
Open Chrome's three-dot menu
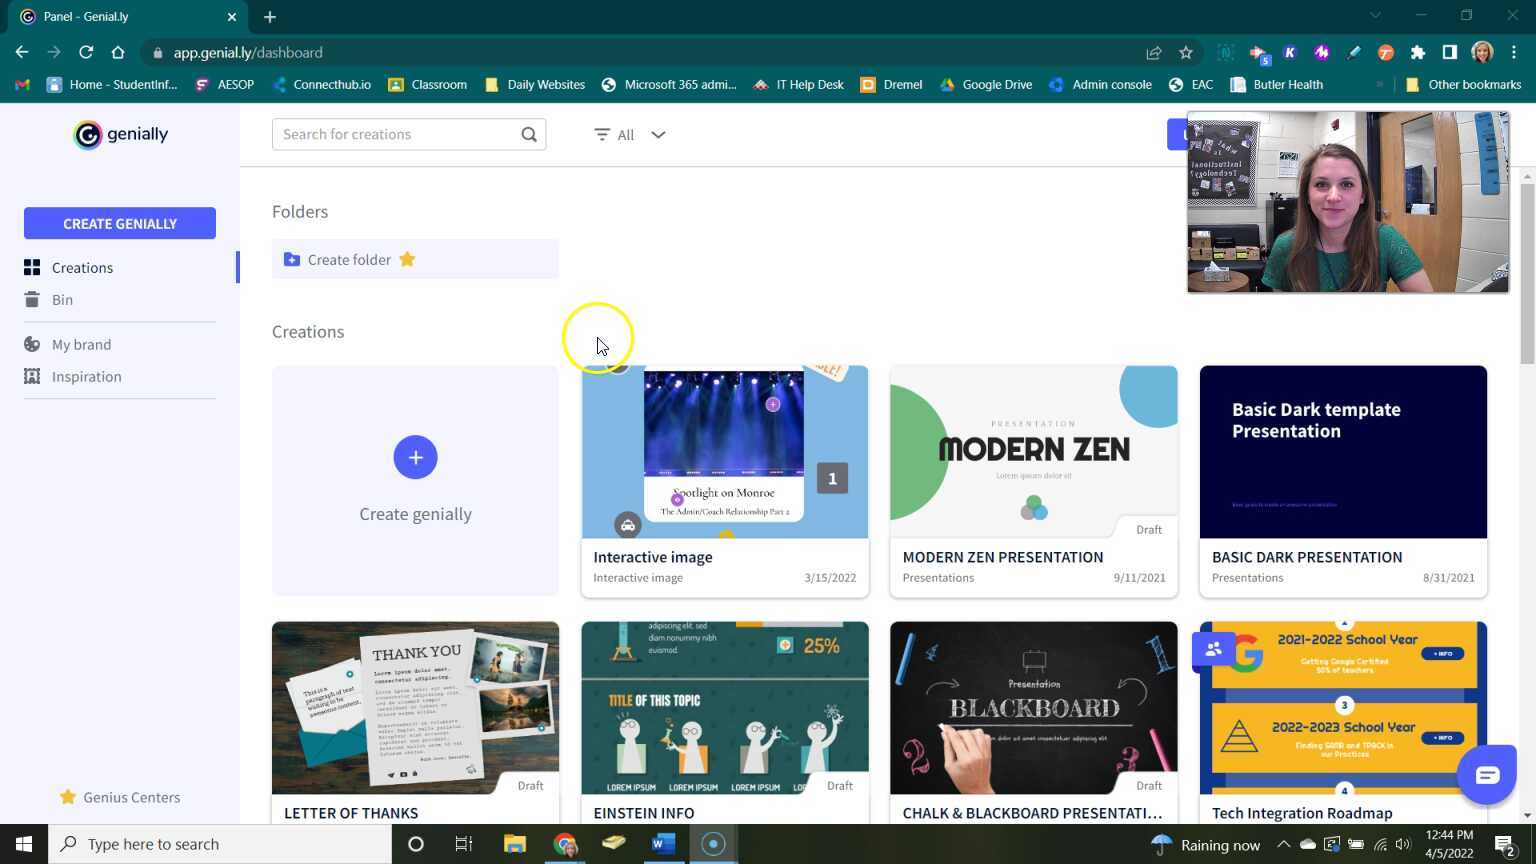tap(1515, 52)
